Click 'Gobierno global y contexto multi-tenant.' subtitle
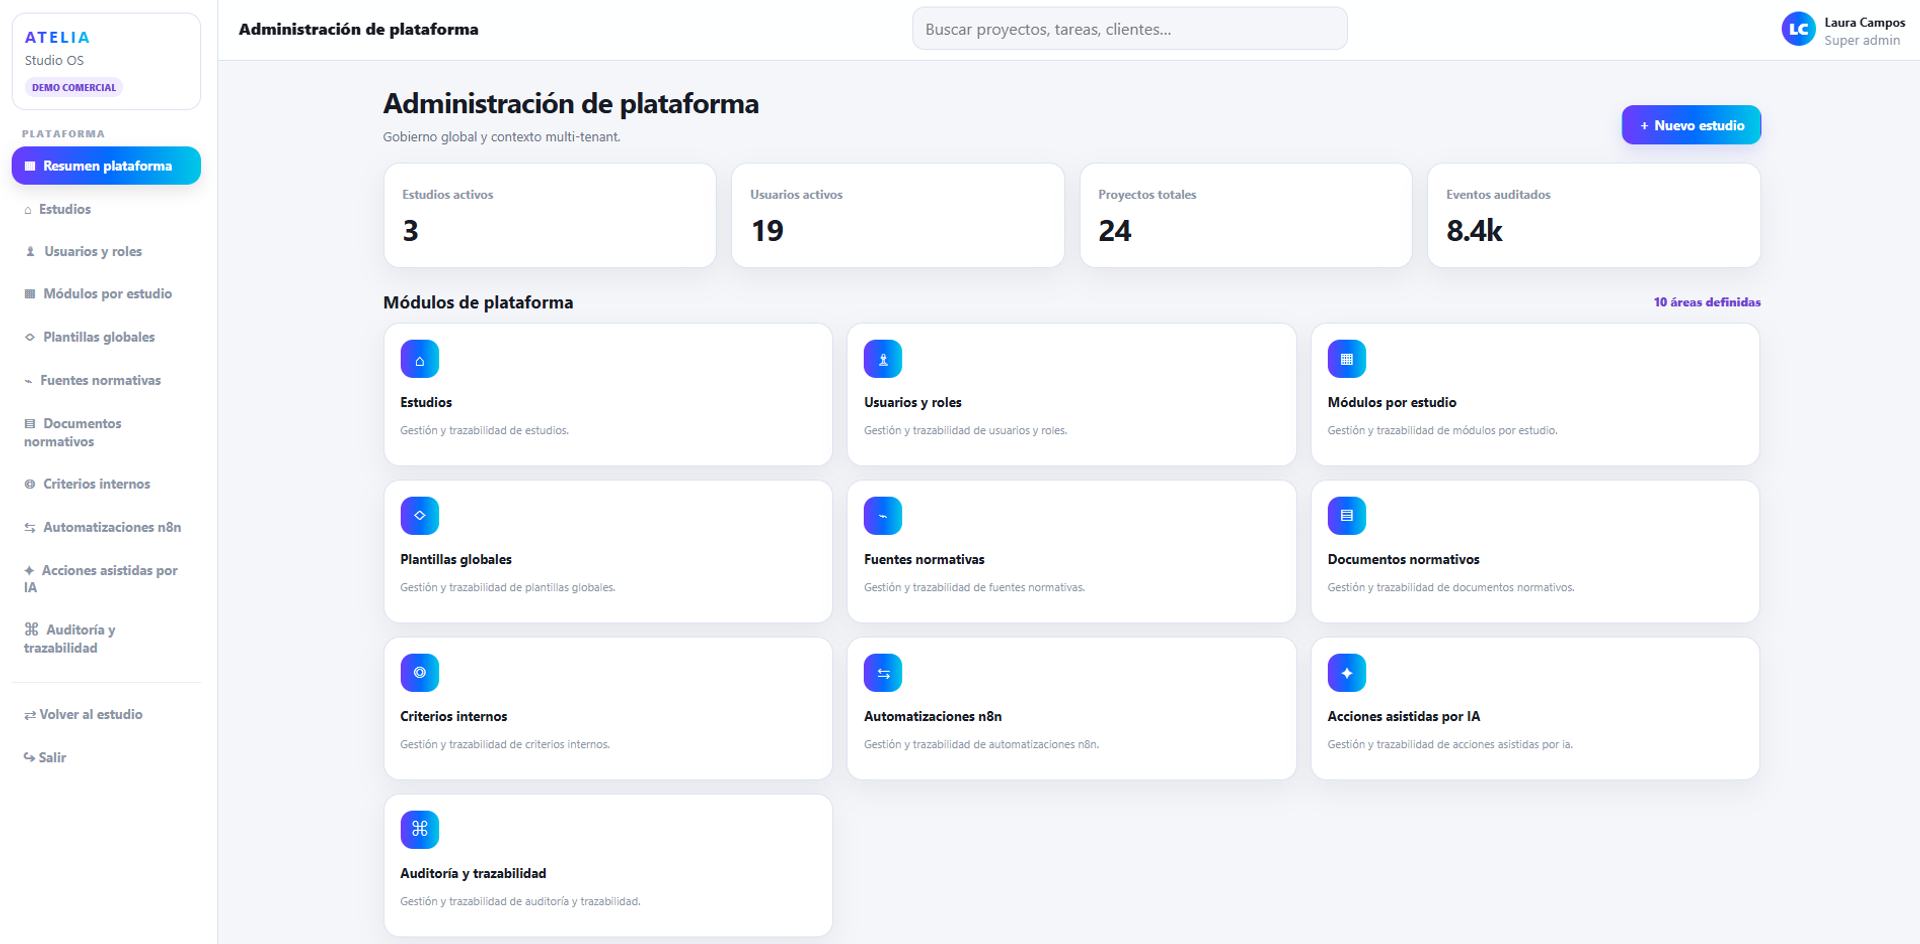1920x944 pixels. [501, 137]
